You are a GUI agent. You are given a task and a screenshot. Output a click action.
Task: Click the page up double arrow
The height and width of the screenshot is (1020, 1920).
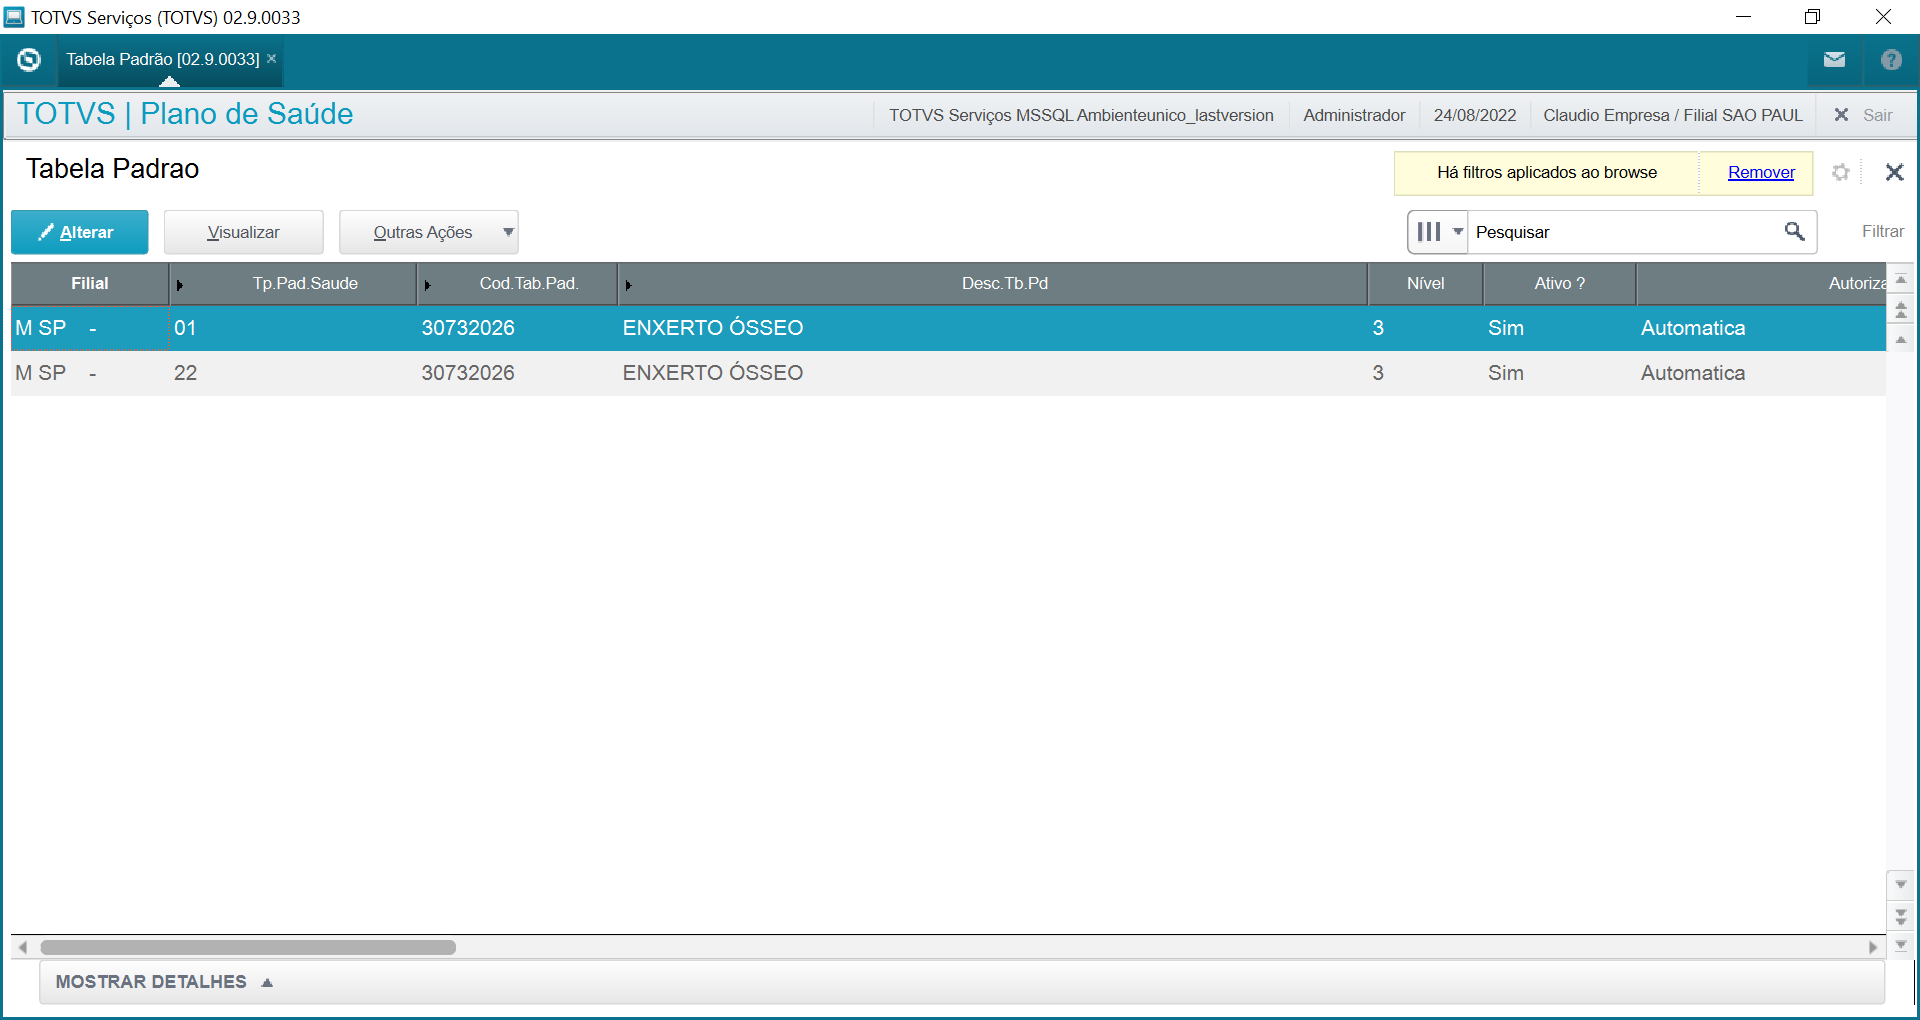click(1901, 311)
